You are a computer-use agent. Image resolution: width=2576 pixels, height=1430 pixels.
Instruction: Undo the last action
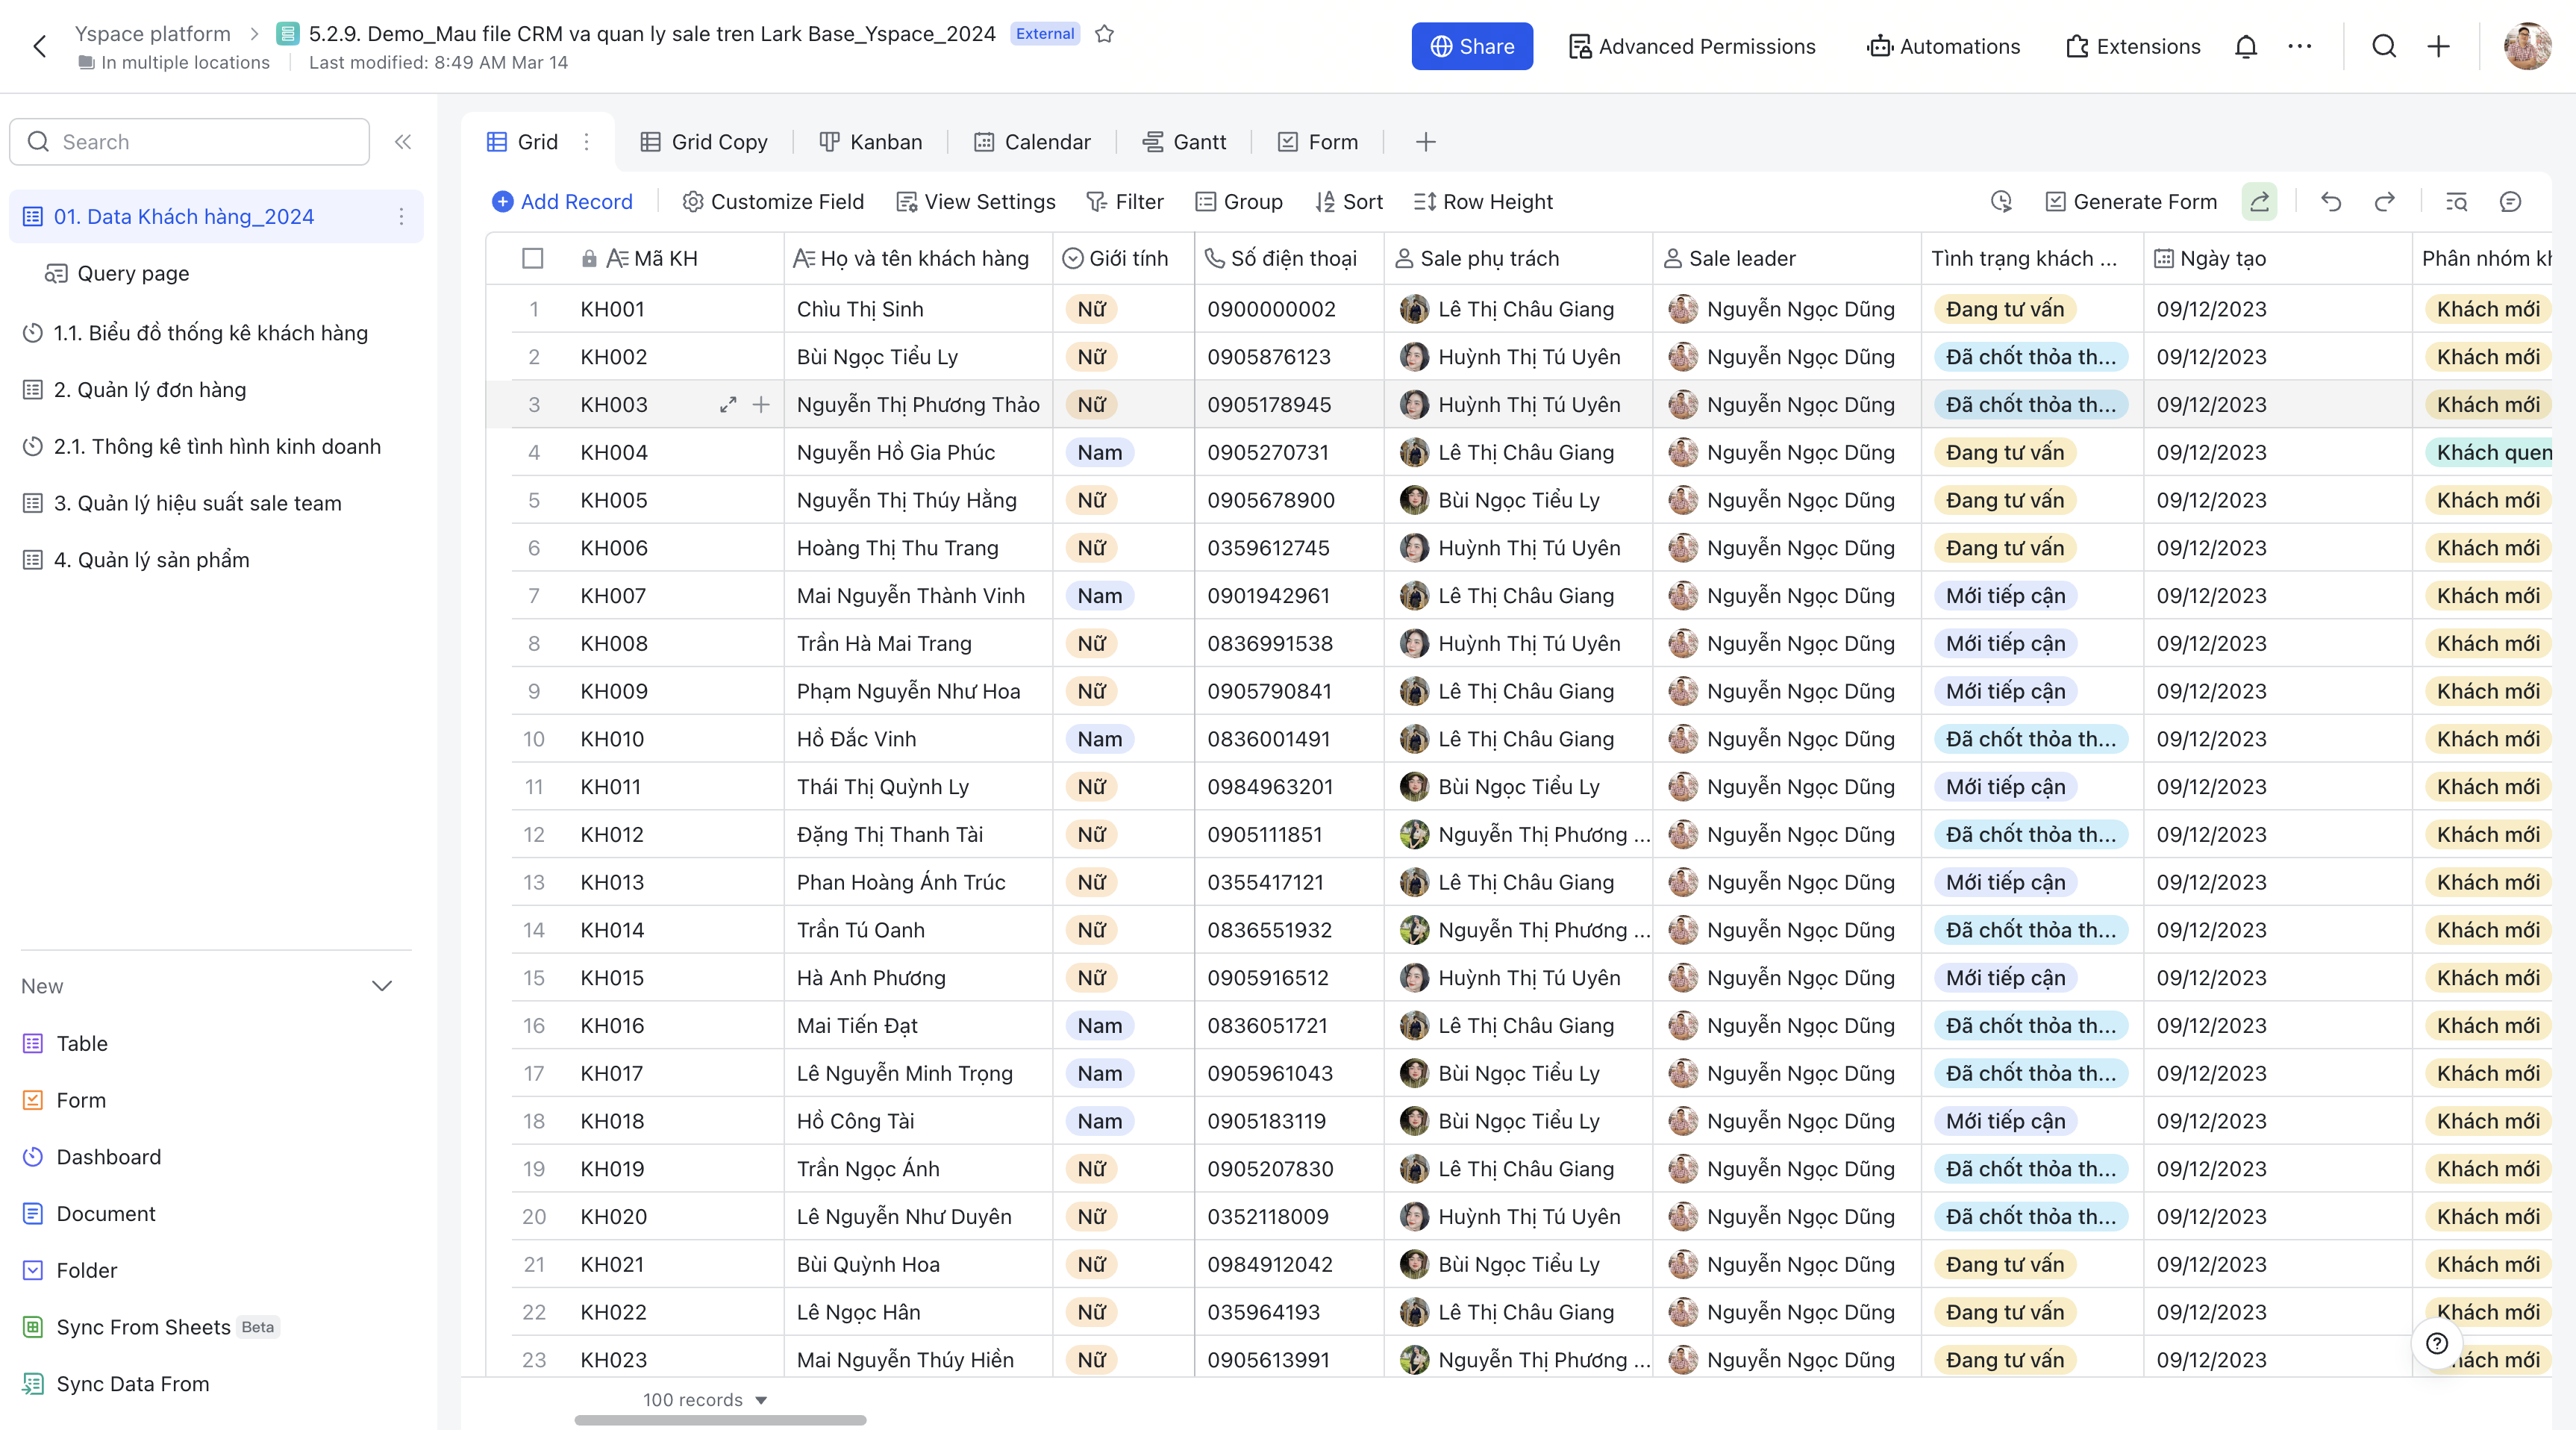click(2332, 202)
